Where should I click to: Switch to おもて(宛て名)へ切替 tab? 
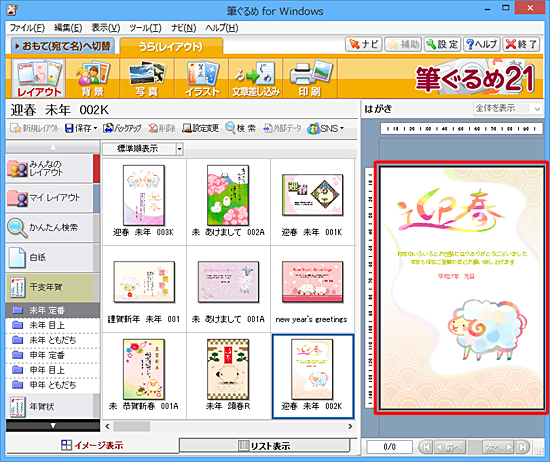63,46
